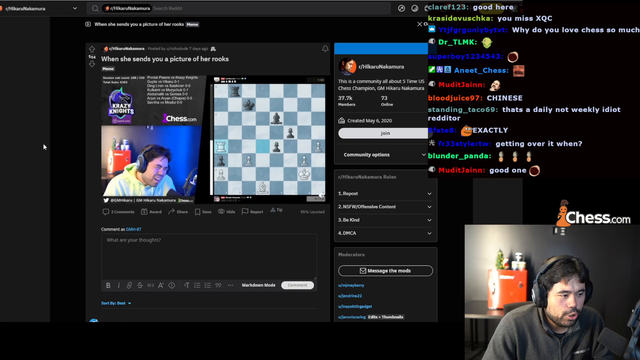Open the Popular compass icon in header

(x=401, y=8)
